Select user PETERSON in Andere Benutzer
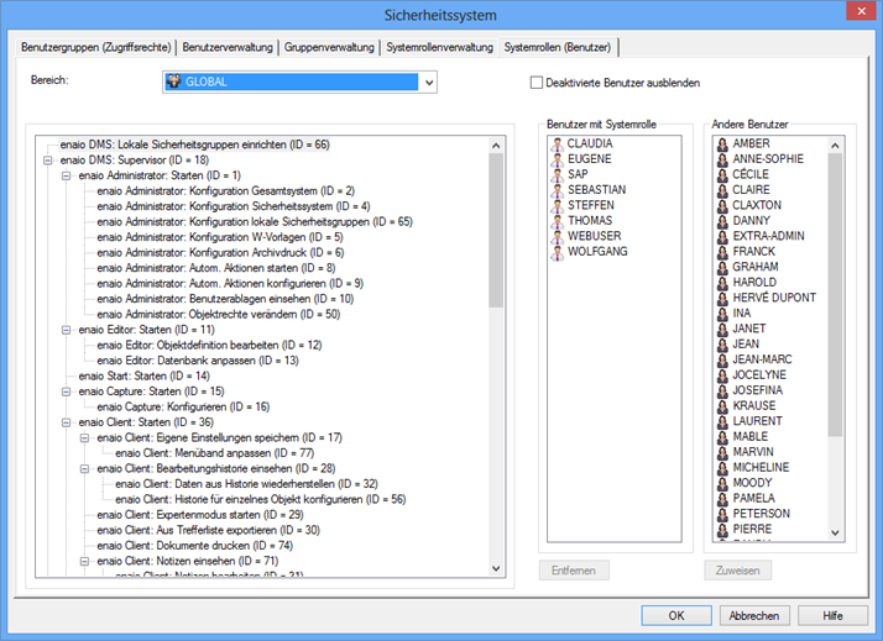883x641 pixels. (x=761, y=514)
